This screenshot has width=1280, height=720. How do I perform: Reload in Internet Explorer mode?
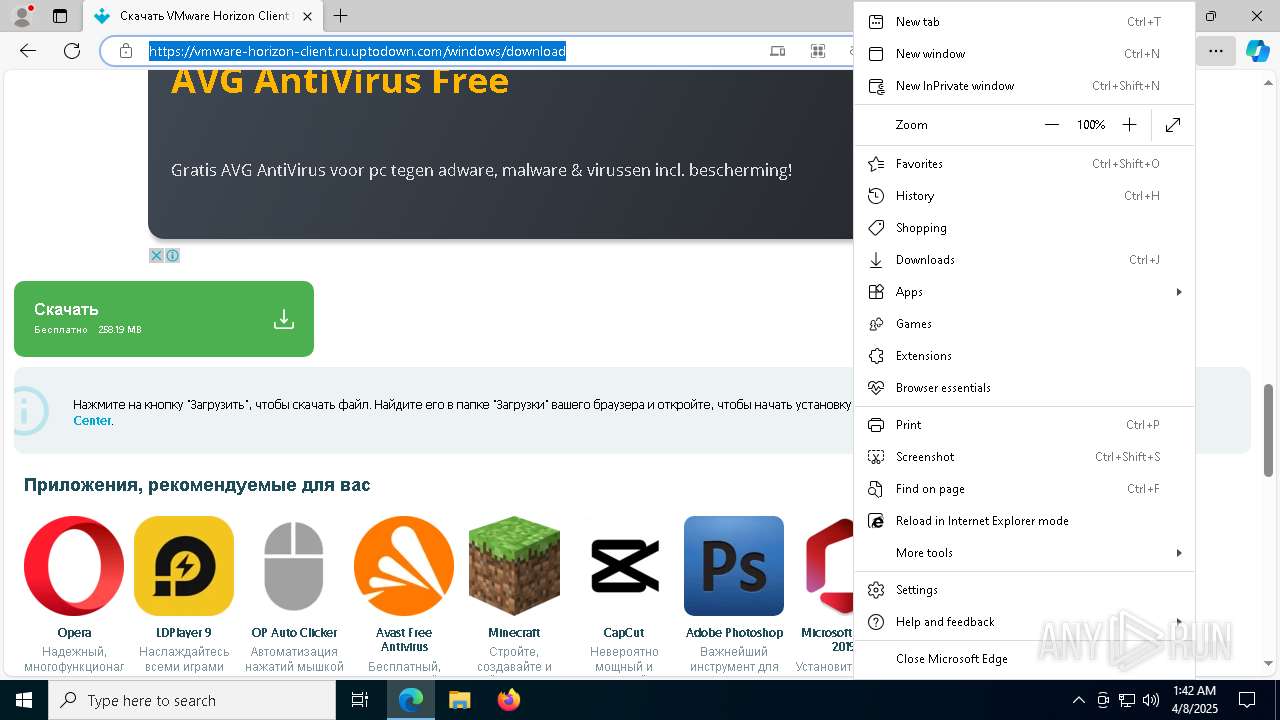point(1024,521)
